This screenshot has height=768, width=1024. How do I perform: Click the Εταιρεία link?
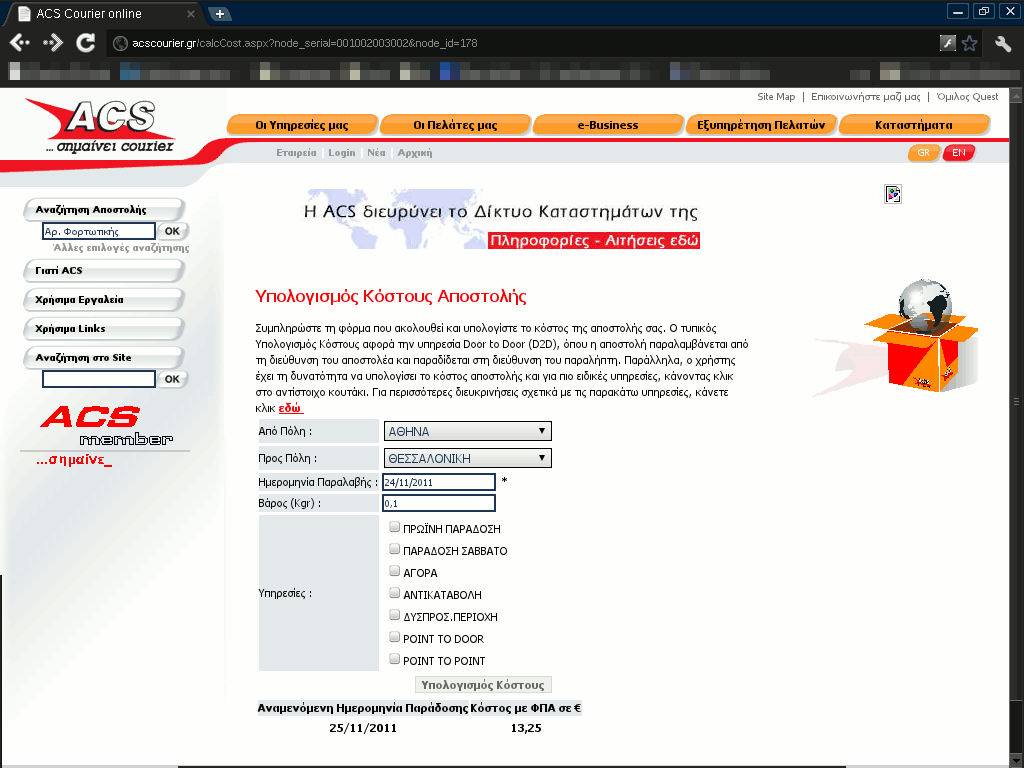point(296,153)
